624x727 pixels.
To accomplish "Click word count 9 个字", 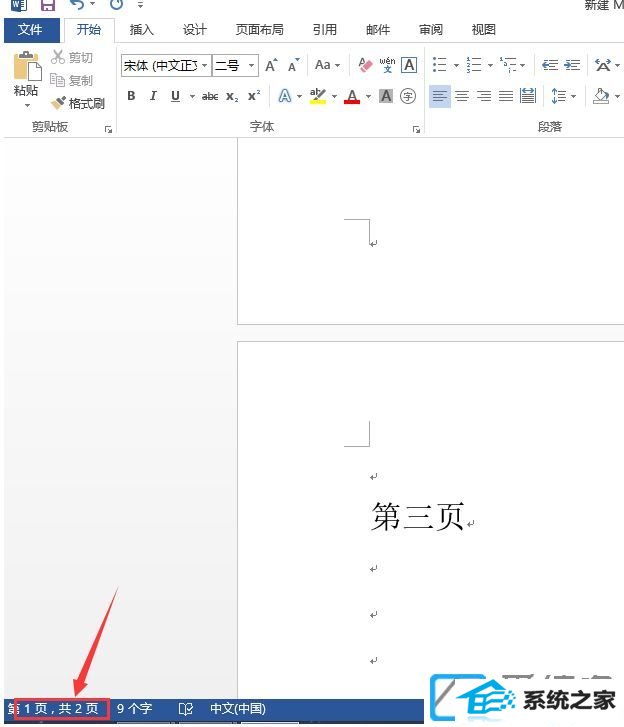I will click(134, 708).
